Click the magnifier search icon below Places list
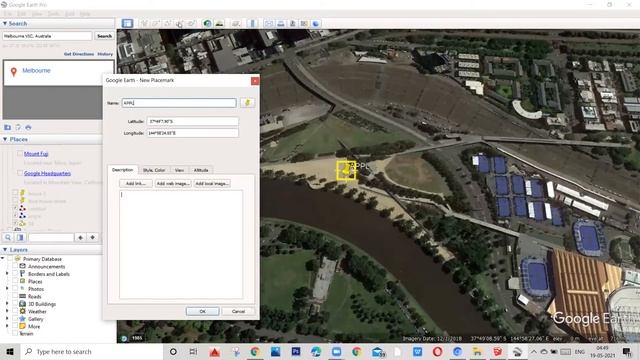 [x=8, y=237]
